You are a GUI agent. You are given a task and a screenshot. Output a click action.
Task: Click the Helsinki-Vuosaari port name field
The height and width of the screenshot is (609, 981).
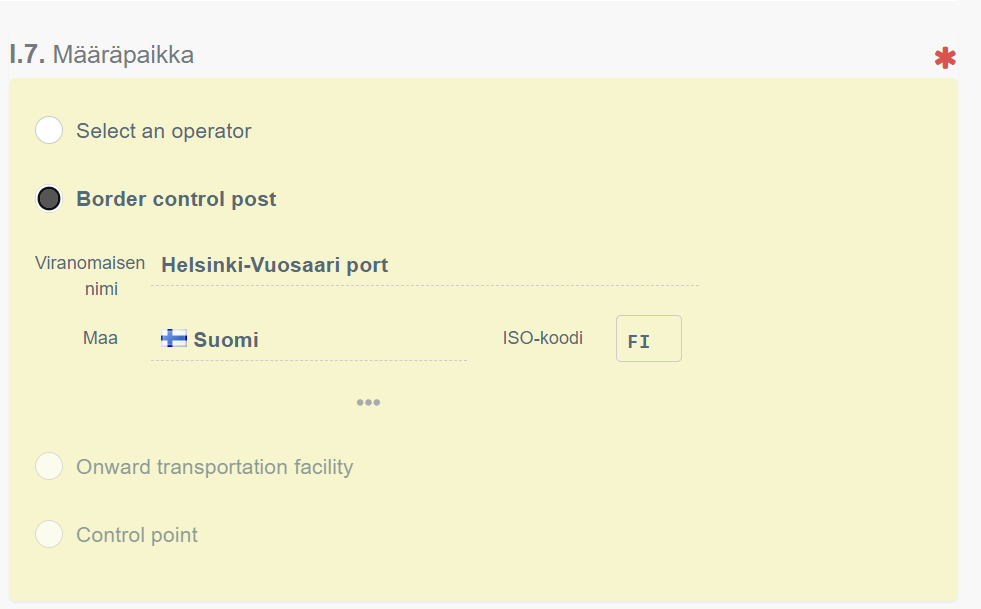point(425,266)
